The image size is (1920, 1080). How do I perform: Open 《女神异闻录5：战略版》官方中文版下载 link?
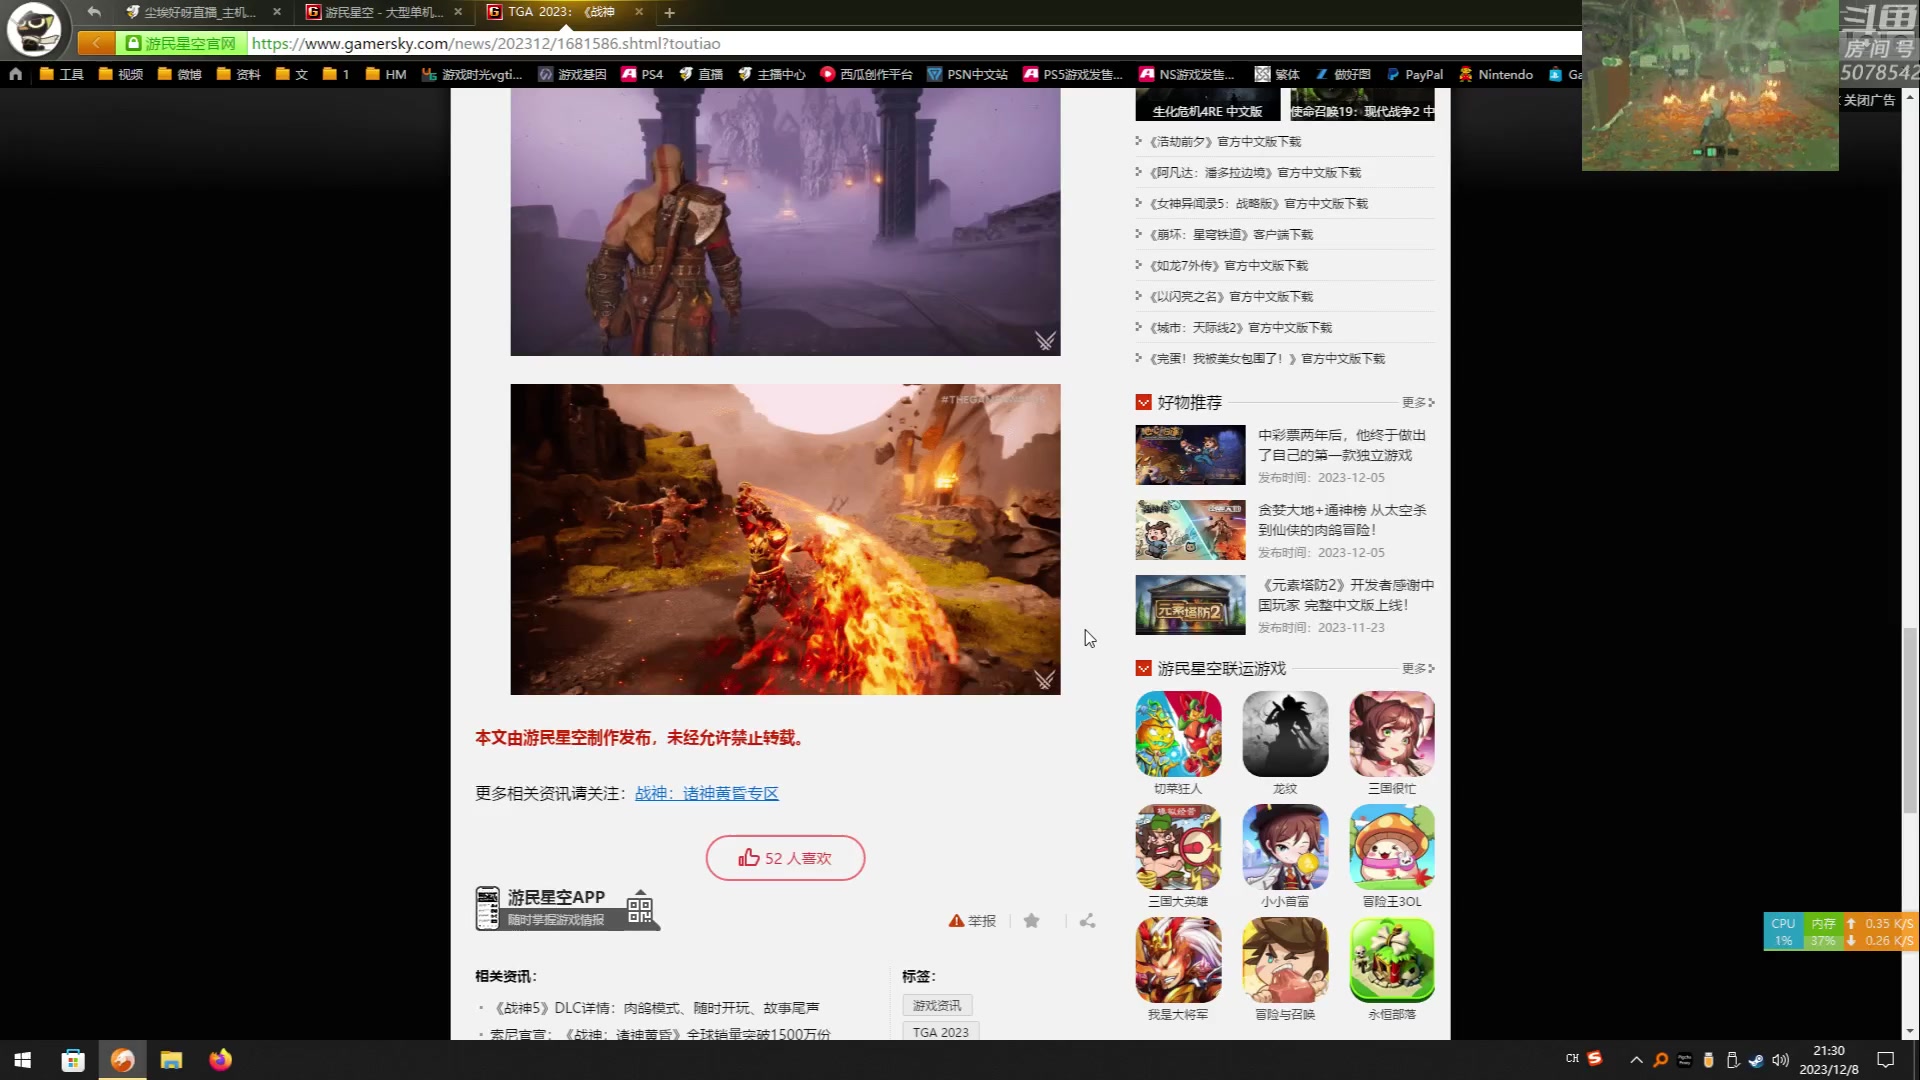[1258, 203]
